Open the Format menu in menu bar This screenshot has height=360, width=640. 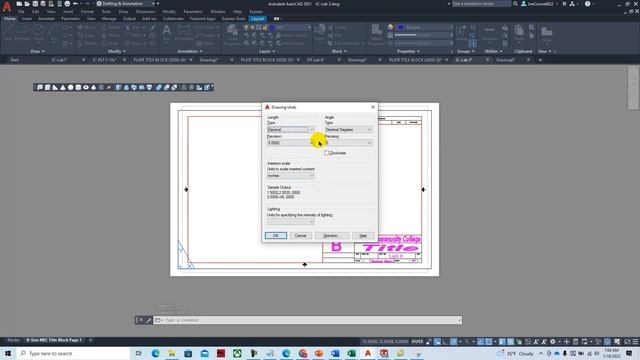[x=87, y=12]
